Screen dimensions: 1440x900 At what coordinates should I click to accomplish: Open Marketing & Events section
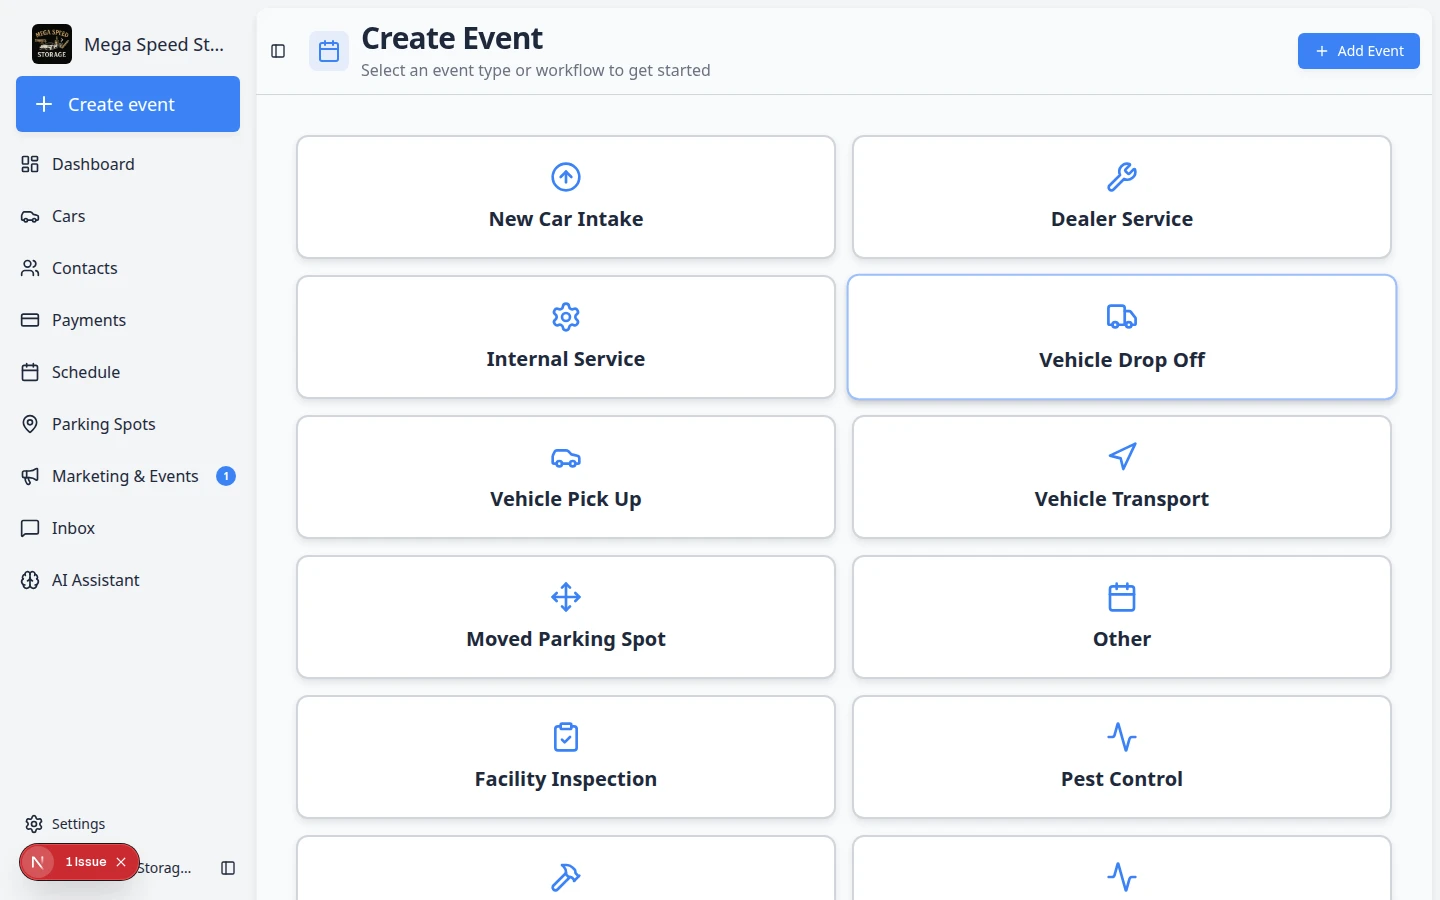(128, 476)
